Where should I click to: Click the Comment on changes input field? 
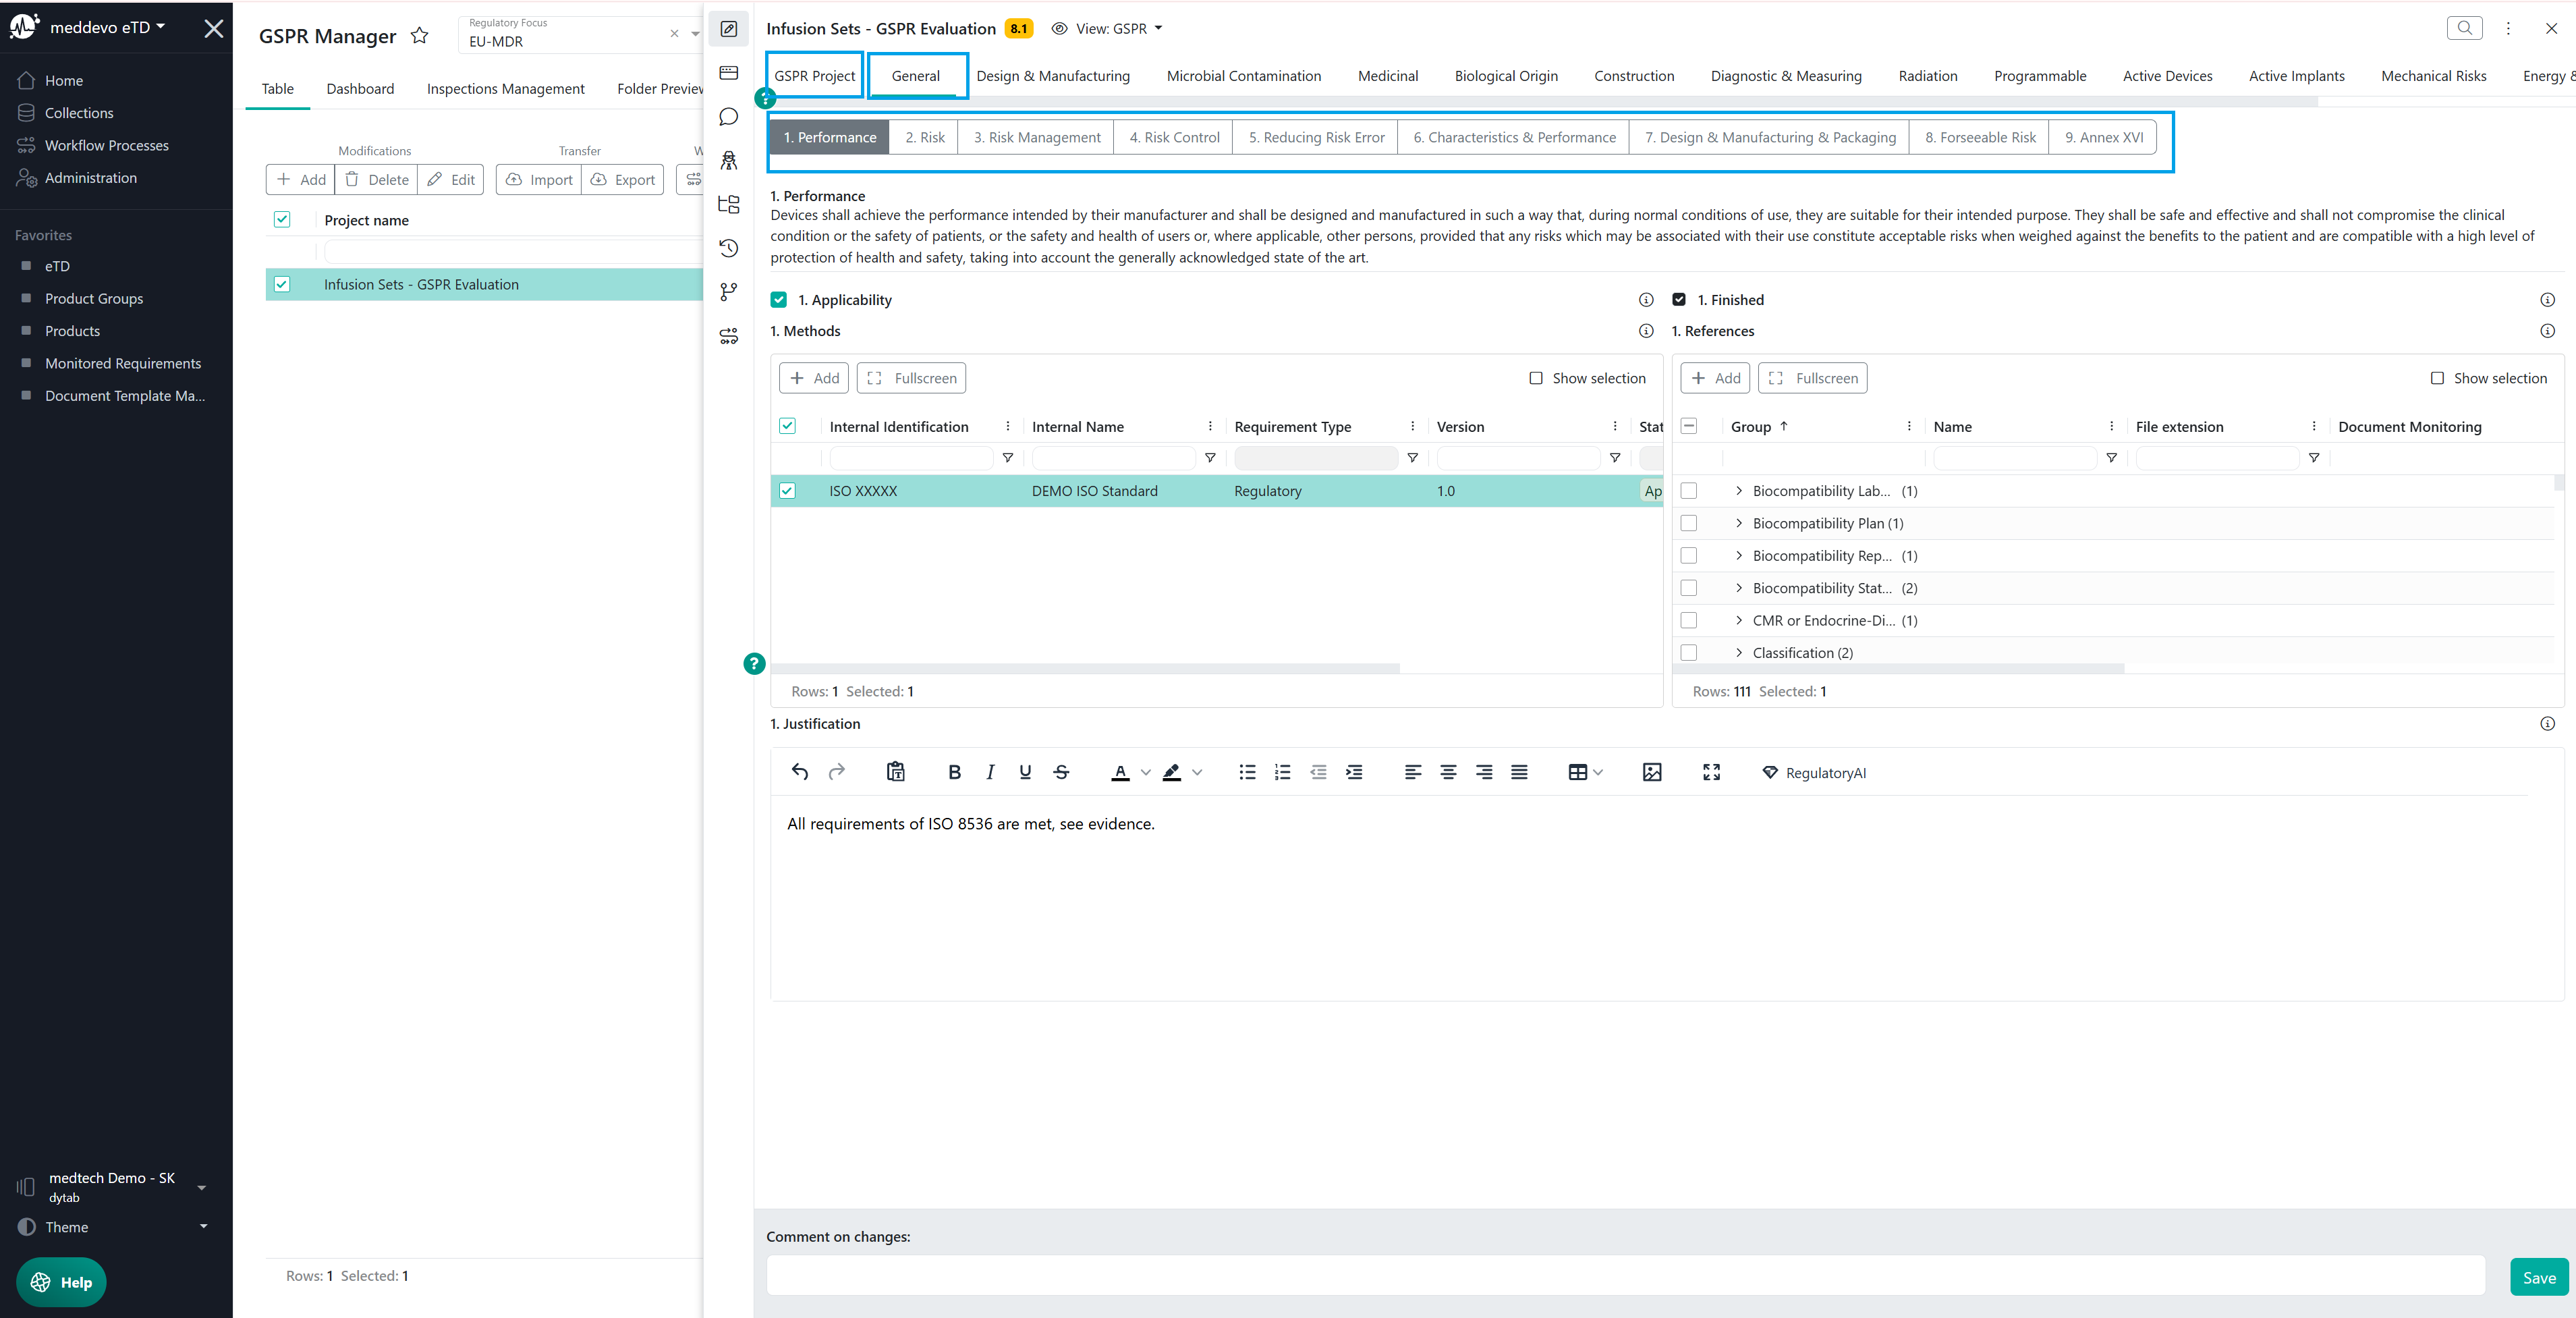point(1626,1276)
